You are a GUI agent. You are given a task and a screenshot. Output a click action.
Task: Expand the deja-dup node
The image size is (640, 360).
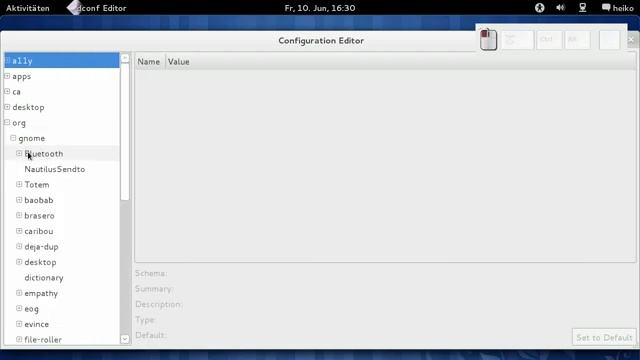click(19, 247)
